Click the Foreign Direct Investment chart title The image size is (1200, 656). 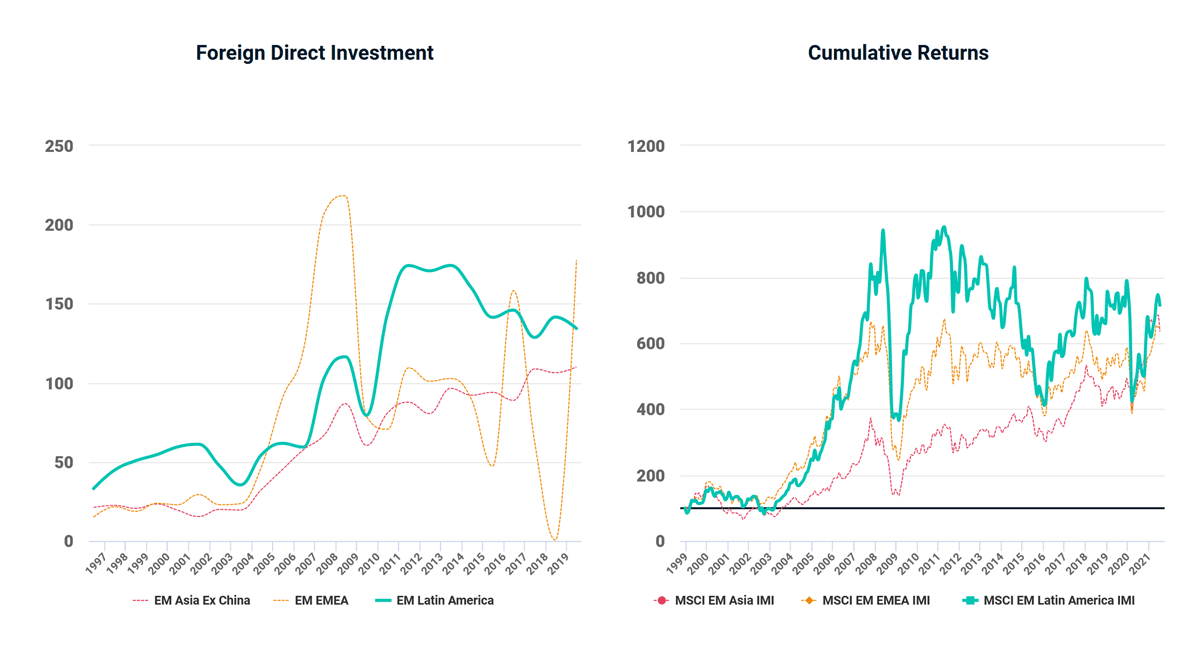314,53
